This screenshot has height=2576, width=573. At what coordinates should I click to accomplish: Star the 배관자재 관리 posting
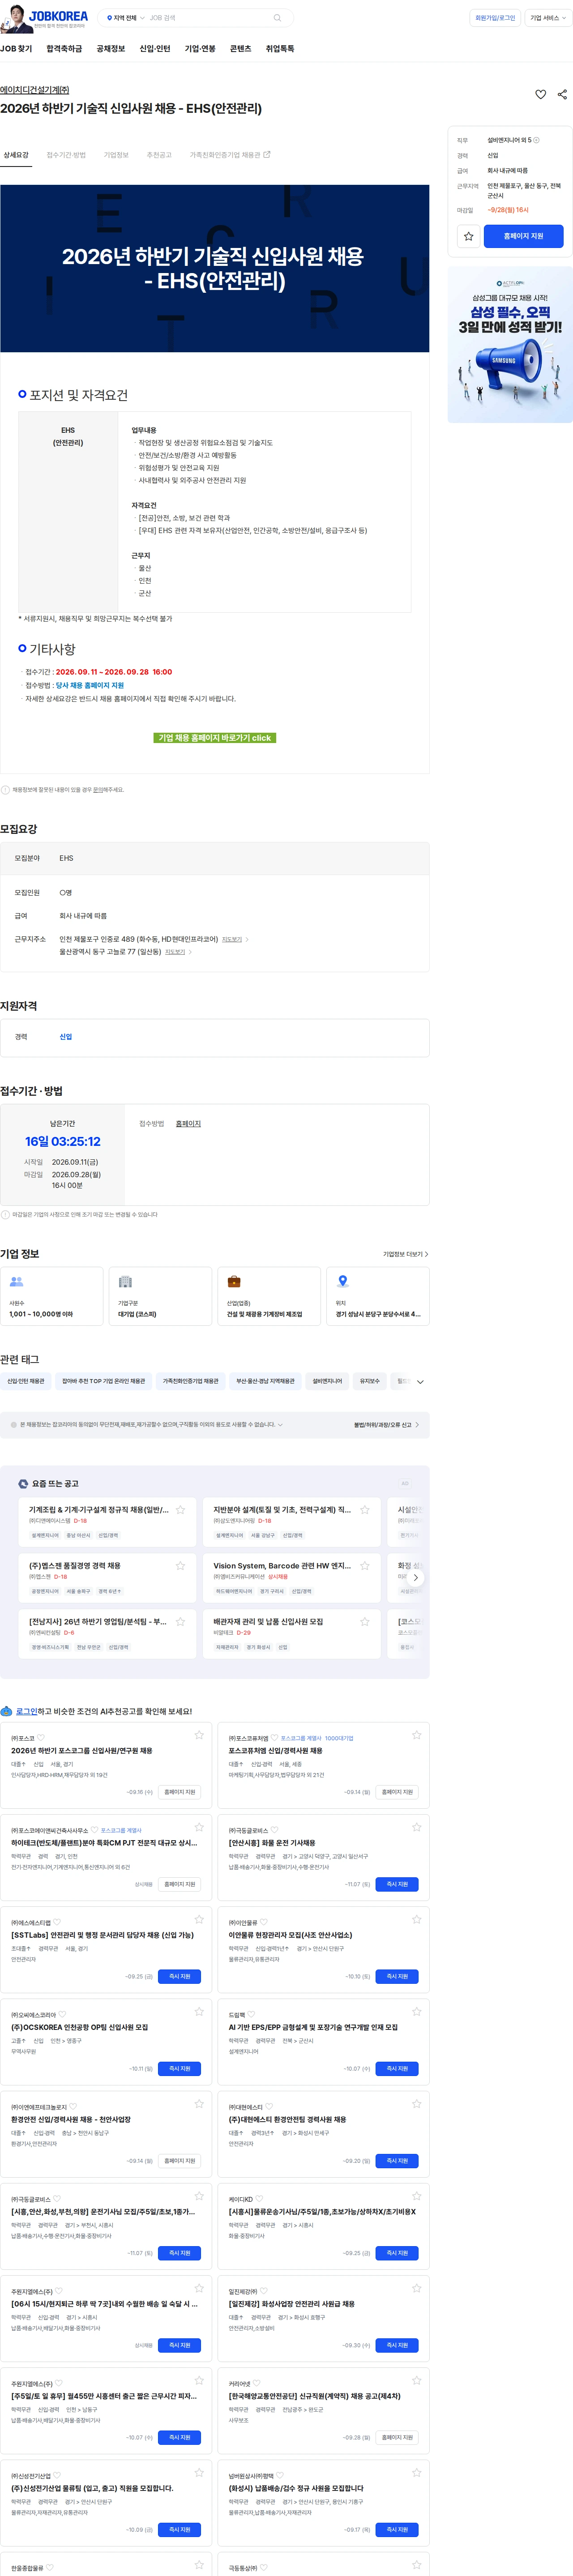[365, 1622]
